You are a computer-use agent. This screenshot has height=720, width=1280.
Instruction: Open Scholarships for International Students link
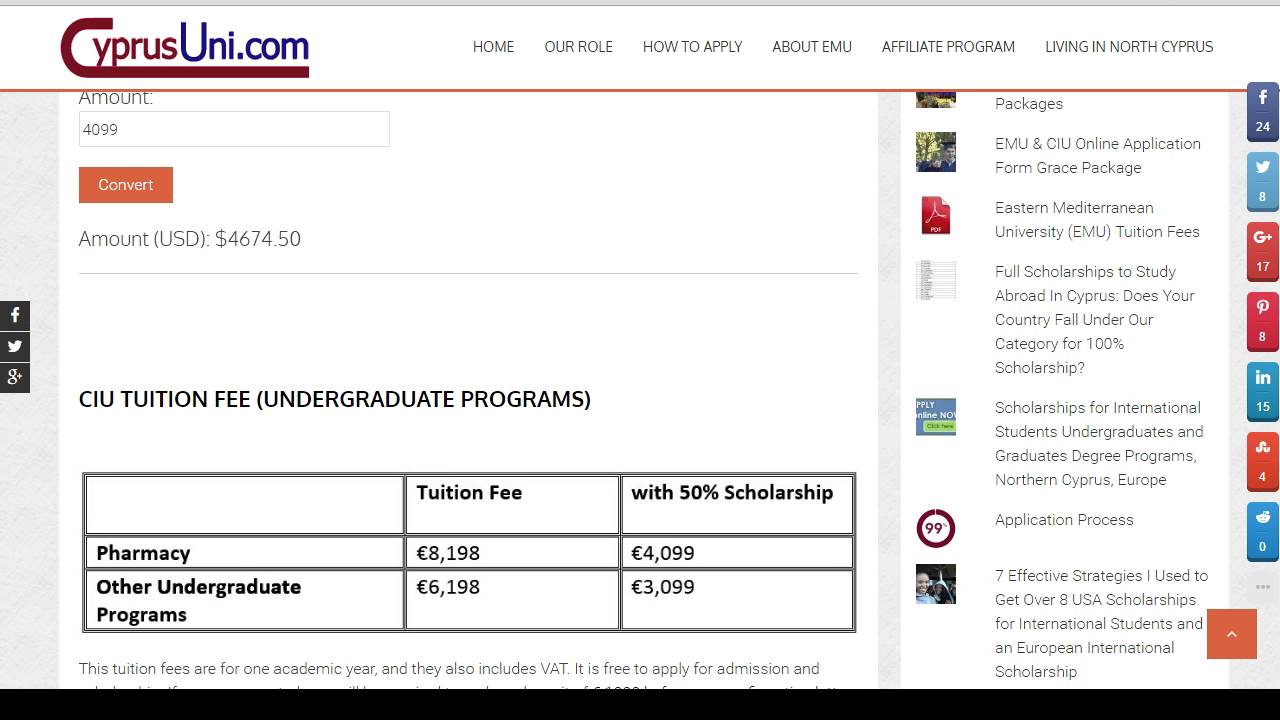1099,443
